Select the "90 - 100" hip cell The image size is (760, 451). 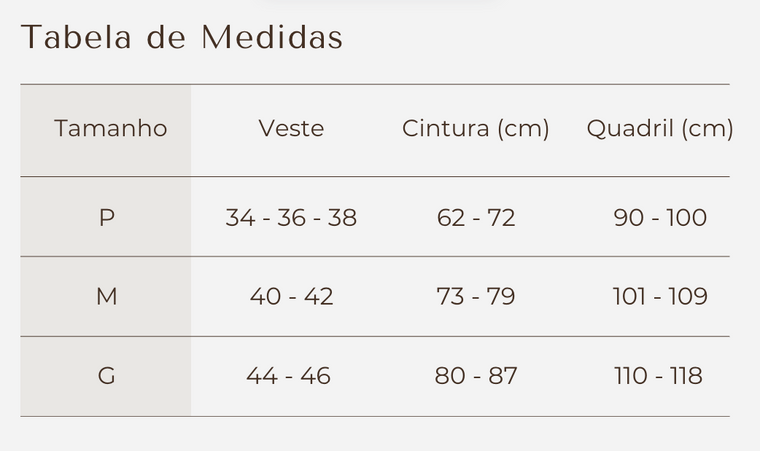[x=660, y=217]
